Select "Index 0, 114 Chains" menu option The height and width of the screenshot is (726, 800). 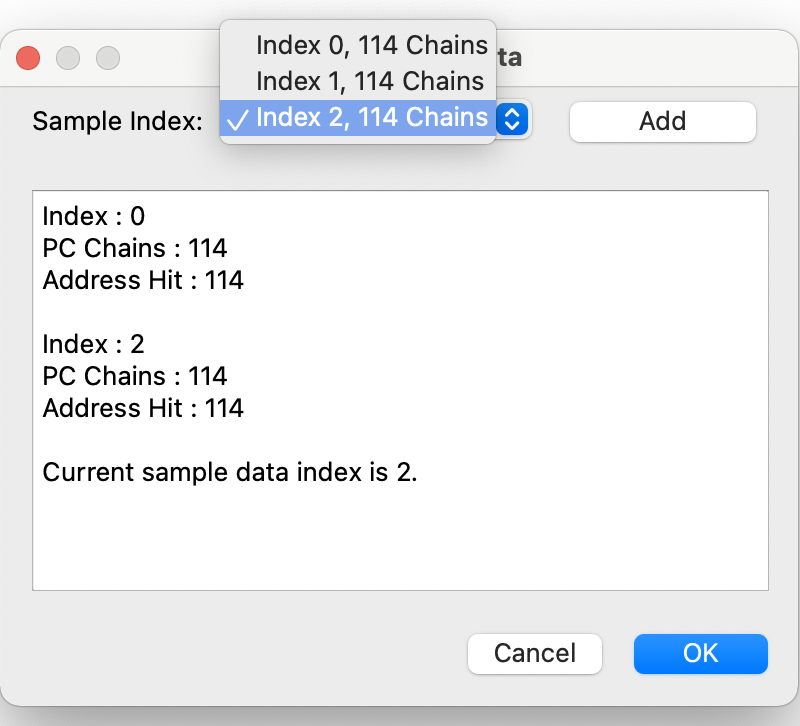coord(370,45)
